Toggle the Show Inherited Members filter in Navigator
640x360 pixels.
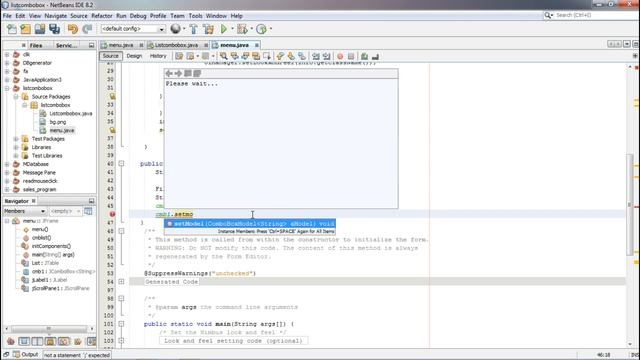[11, 341]
